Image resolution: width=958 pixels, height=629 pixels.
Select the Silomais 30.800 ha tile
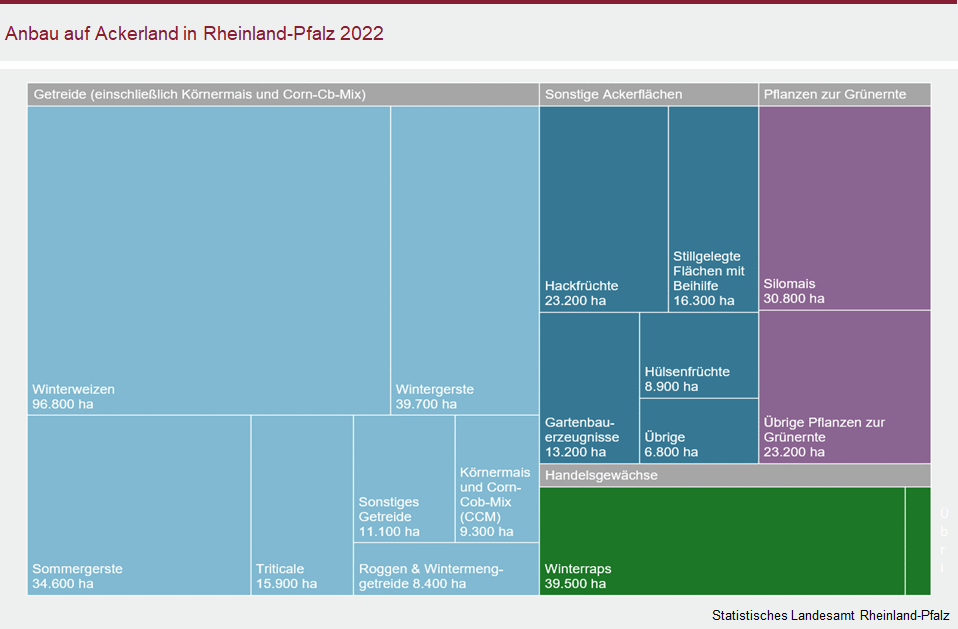(x=845, y=208)
